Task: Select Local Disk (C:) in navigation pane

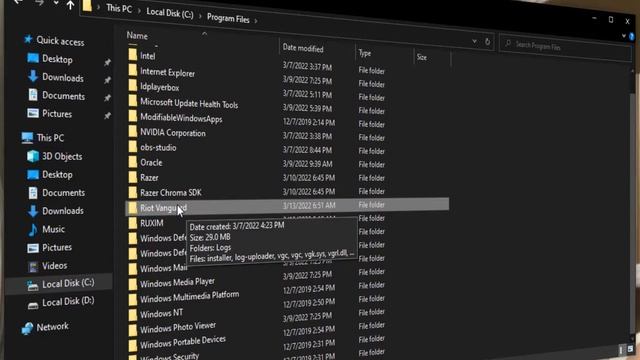Action: tap(68, 284)
